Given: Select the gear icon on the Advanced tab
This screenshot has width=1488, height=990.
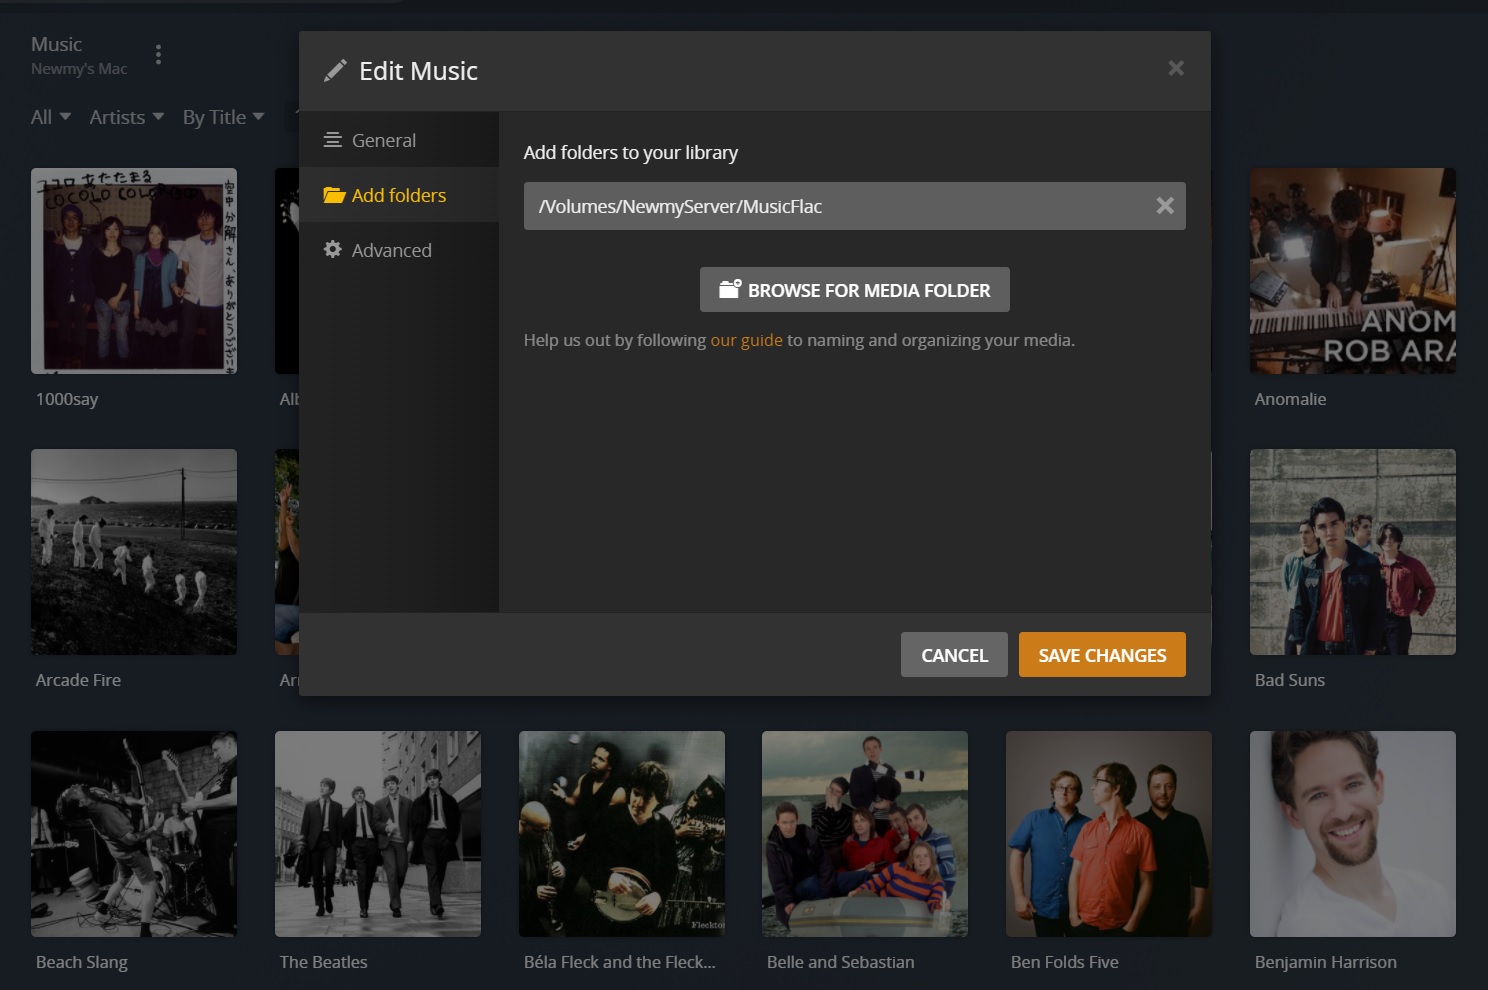Looking at the screenshot, I should (333, 249).
